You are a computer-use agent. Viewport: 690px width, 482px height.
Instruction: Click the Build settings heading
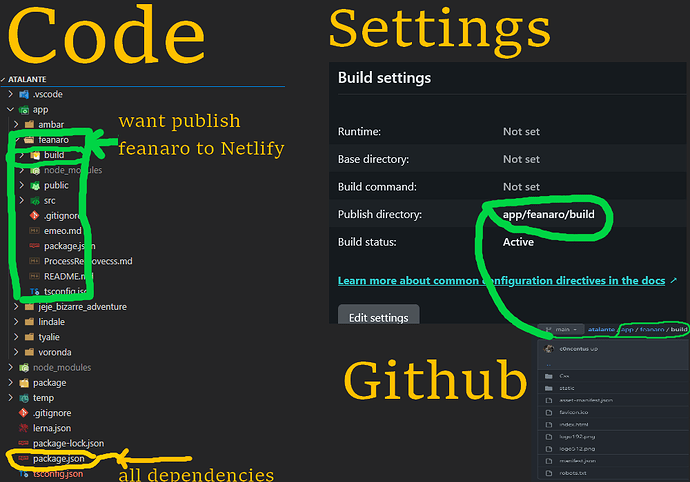point(384,78)
